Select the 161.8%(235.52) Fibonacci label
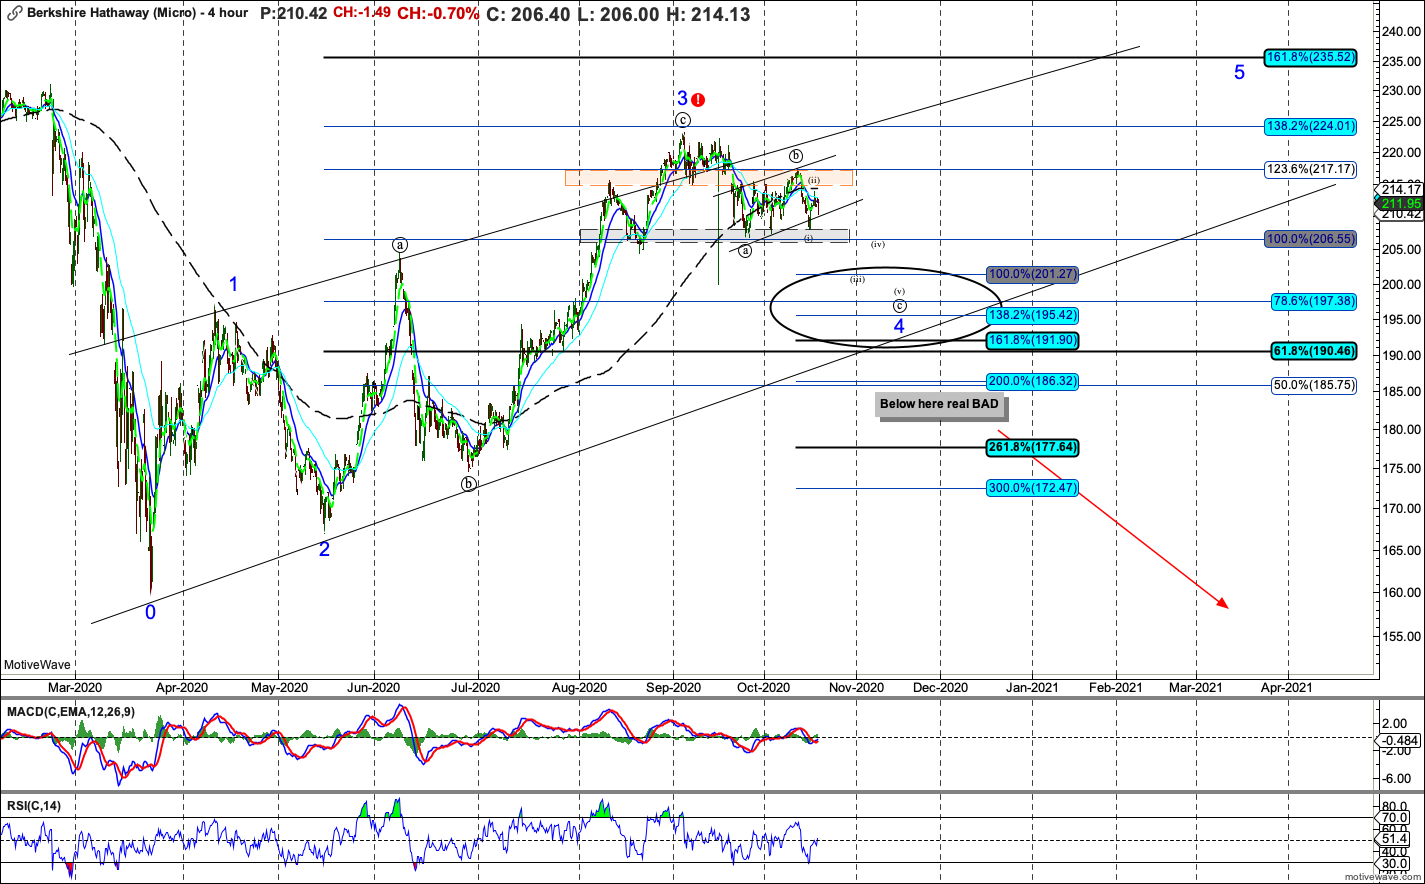The width and height of the screenshot is (1425, 884). pos(1310,57)
